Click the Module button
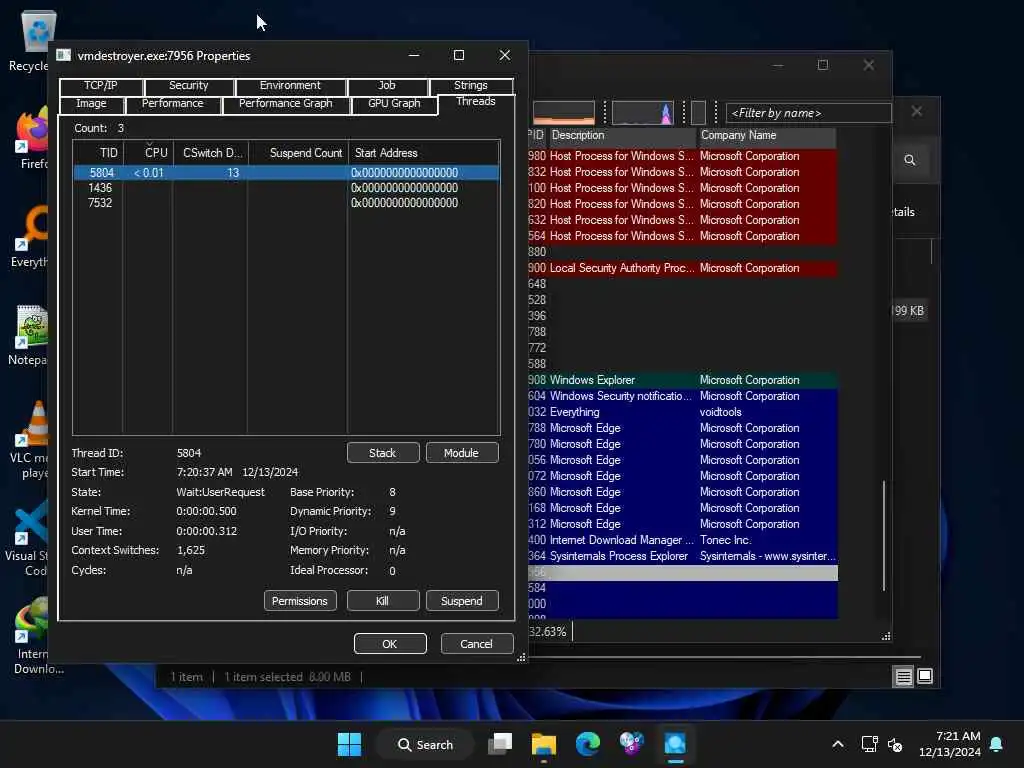 [461, 453]
